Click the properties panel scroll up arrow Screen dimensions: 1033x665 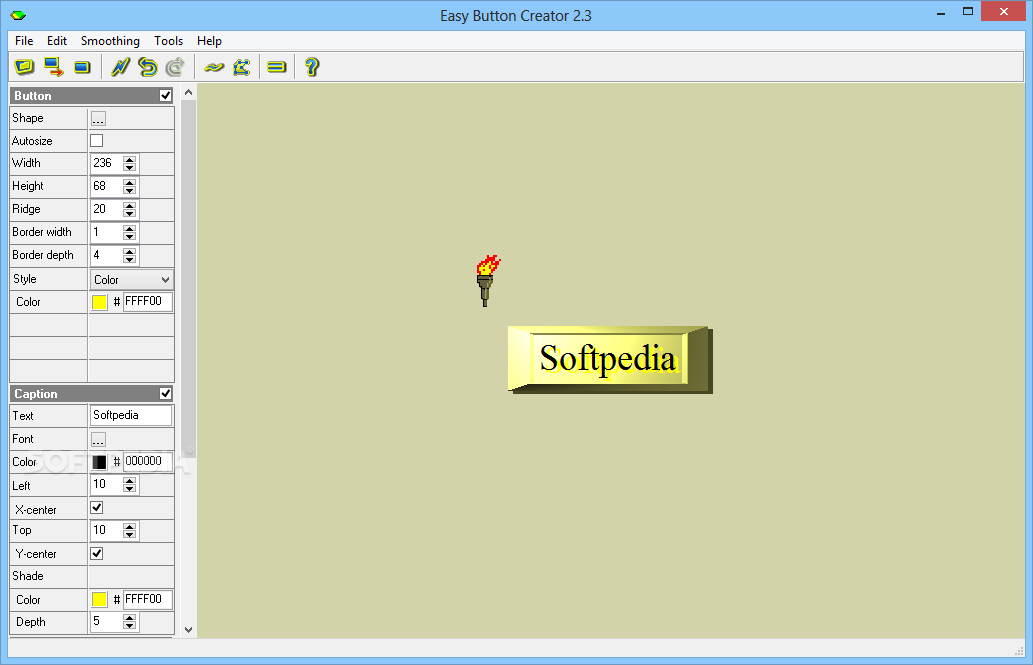coord(188,92)
